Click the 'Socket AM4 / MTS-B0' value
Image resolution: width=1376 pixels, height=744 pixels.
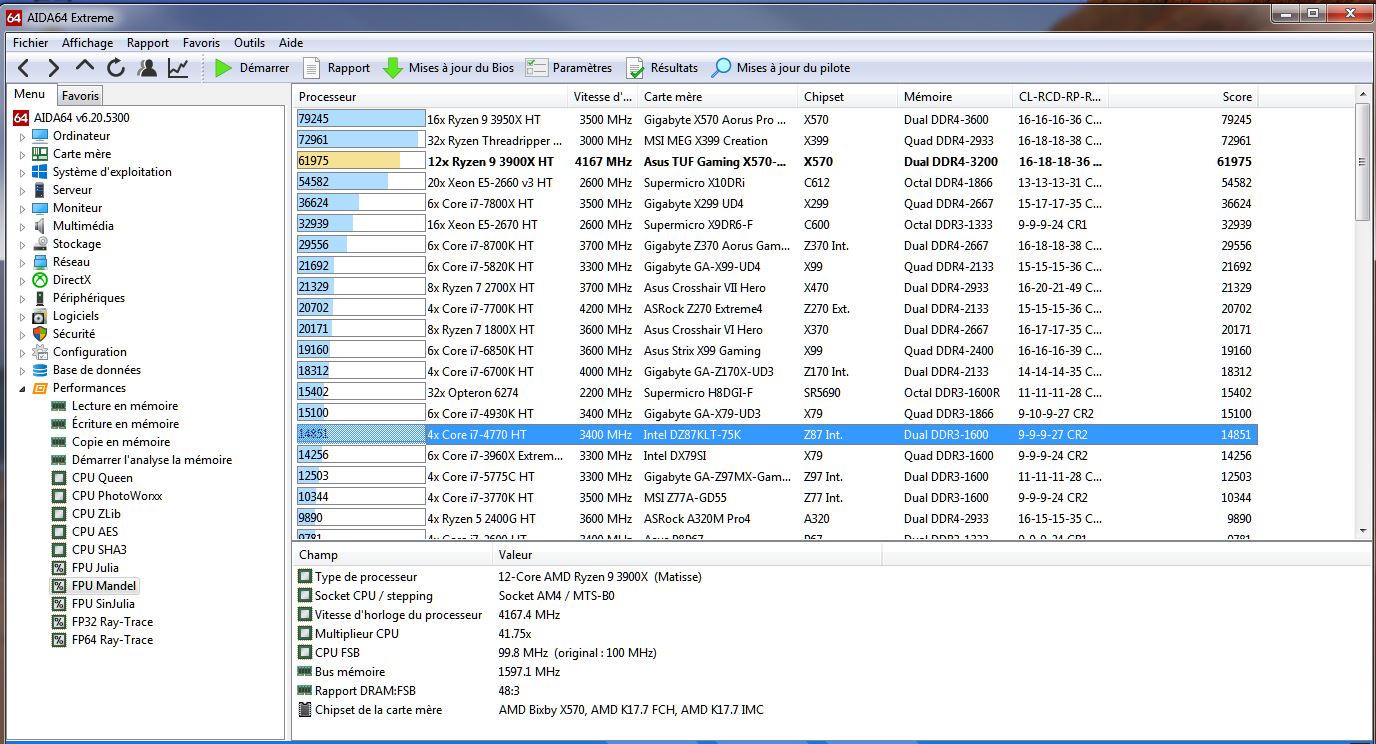coord(556,596)
